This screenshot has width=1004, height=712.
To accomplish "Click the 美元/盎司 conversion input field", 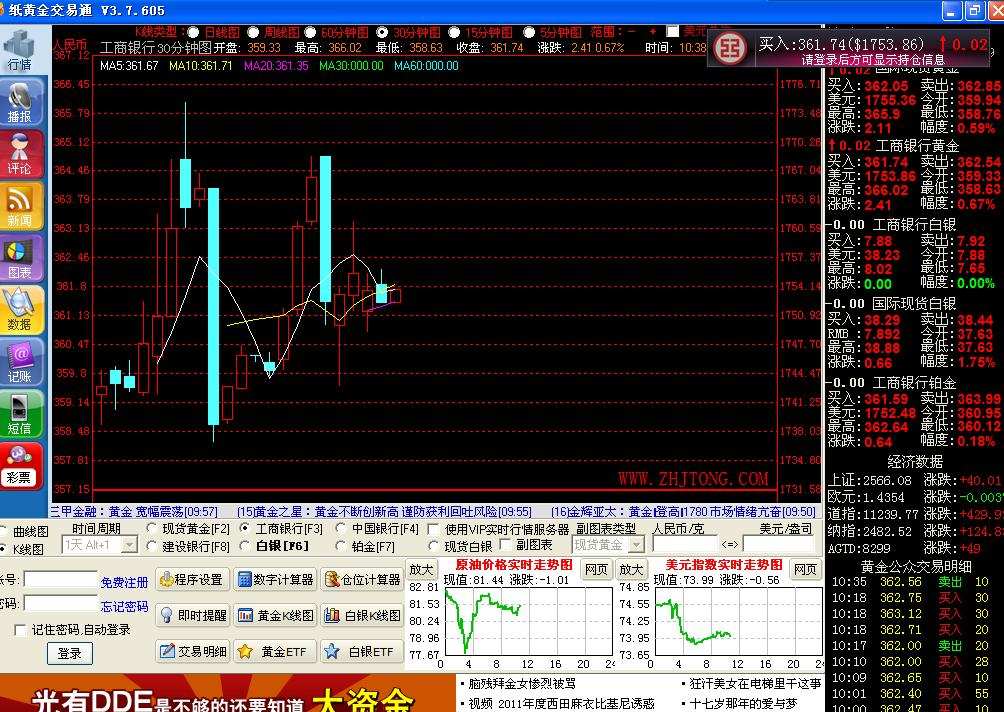I will click(x=779, y=544).
